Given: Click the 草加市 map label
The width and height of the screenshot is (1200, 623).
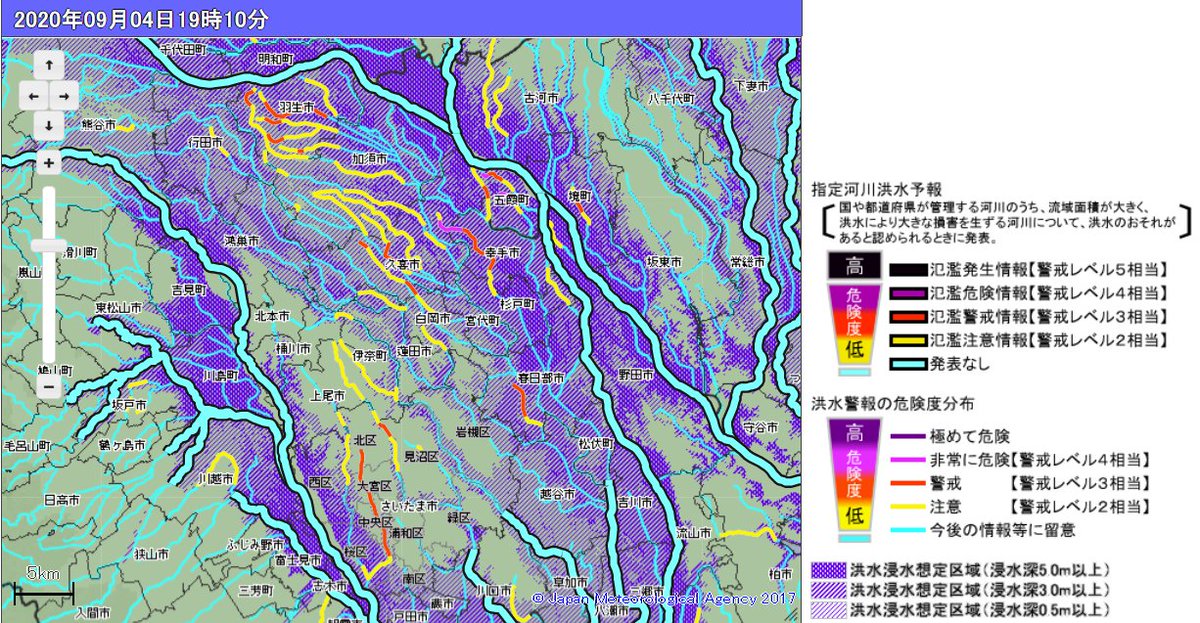Looking at the screenshot, I should pyautogui.click(x=570, y=581).
